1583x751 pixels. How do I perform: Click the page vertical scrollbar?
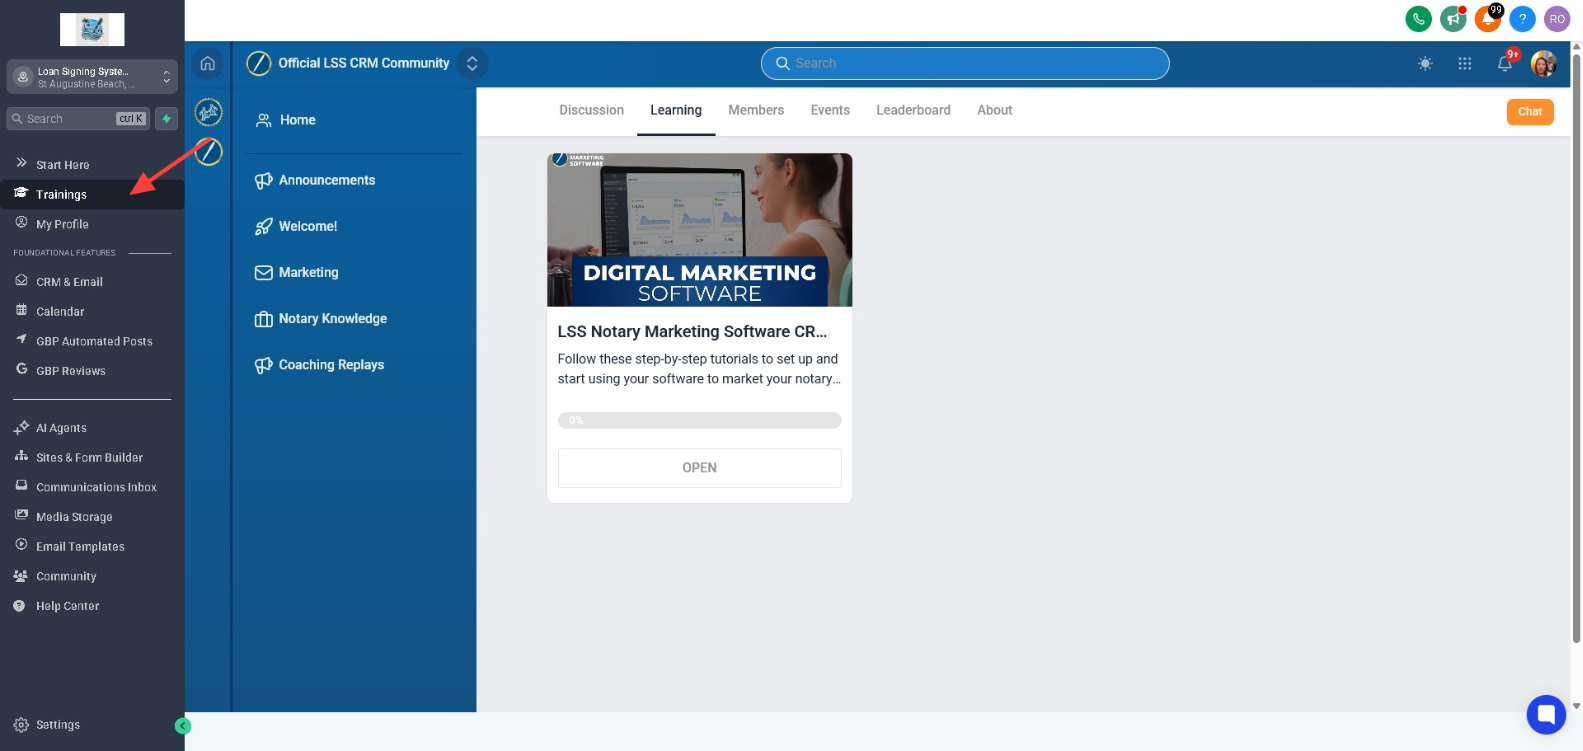pos(1576,348)
